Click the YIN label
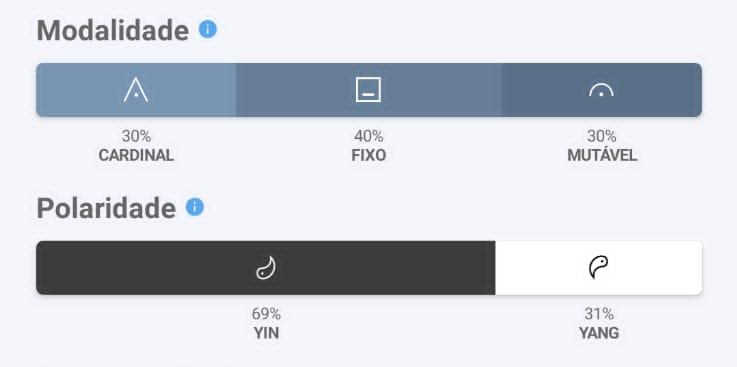 click(266, 333)
